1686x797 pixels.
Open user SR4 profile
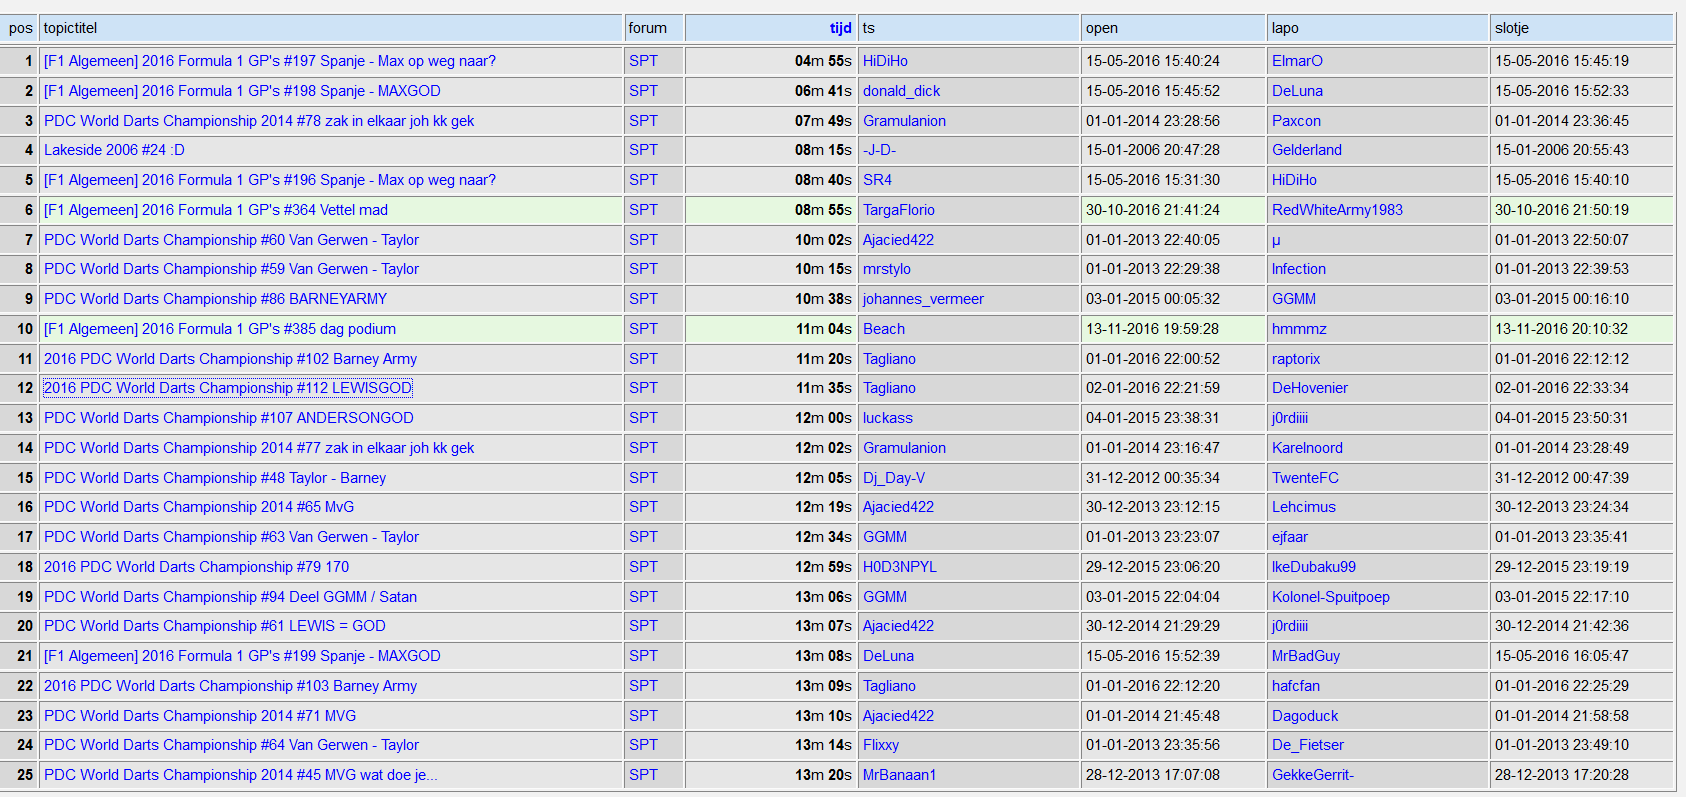tap(877, 180)
